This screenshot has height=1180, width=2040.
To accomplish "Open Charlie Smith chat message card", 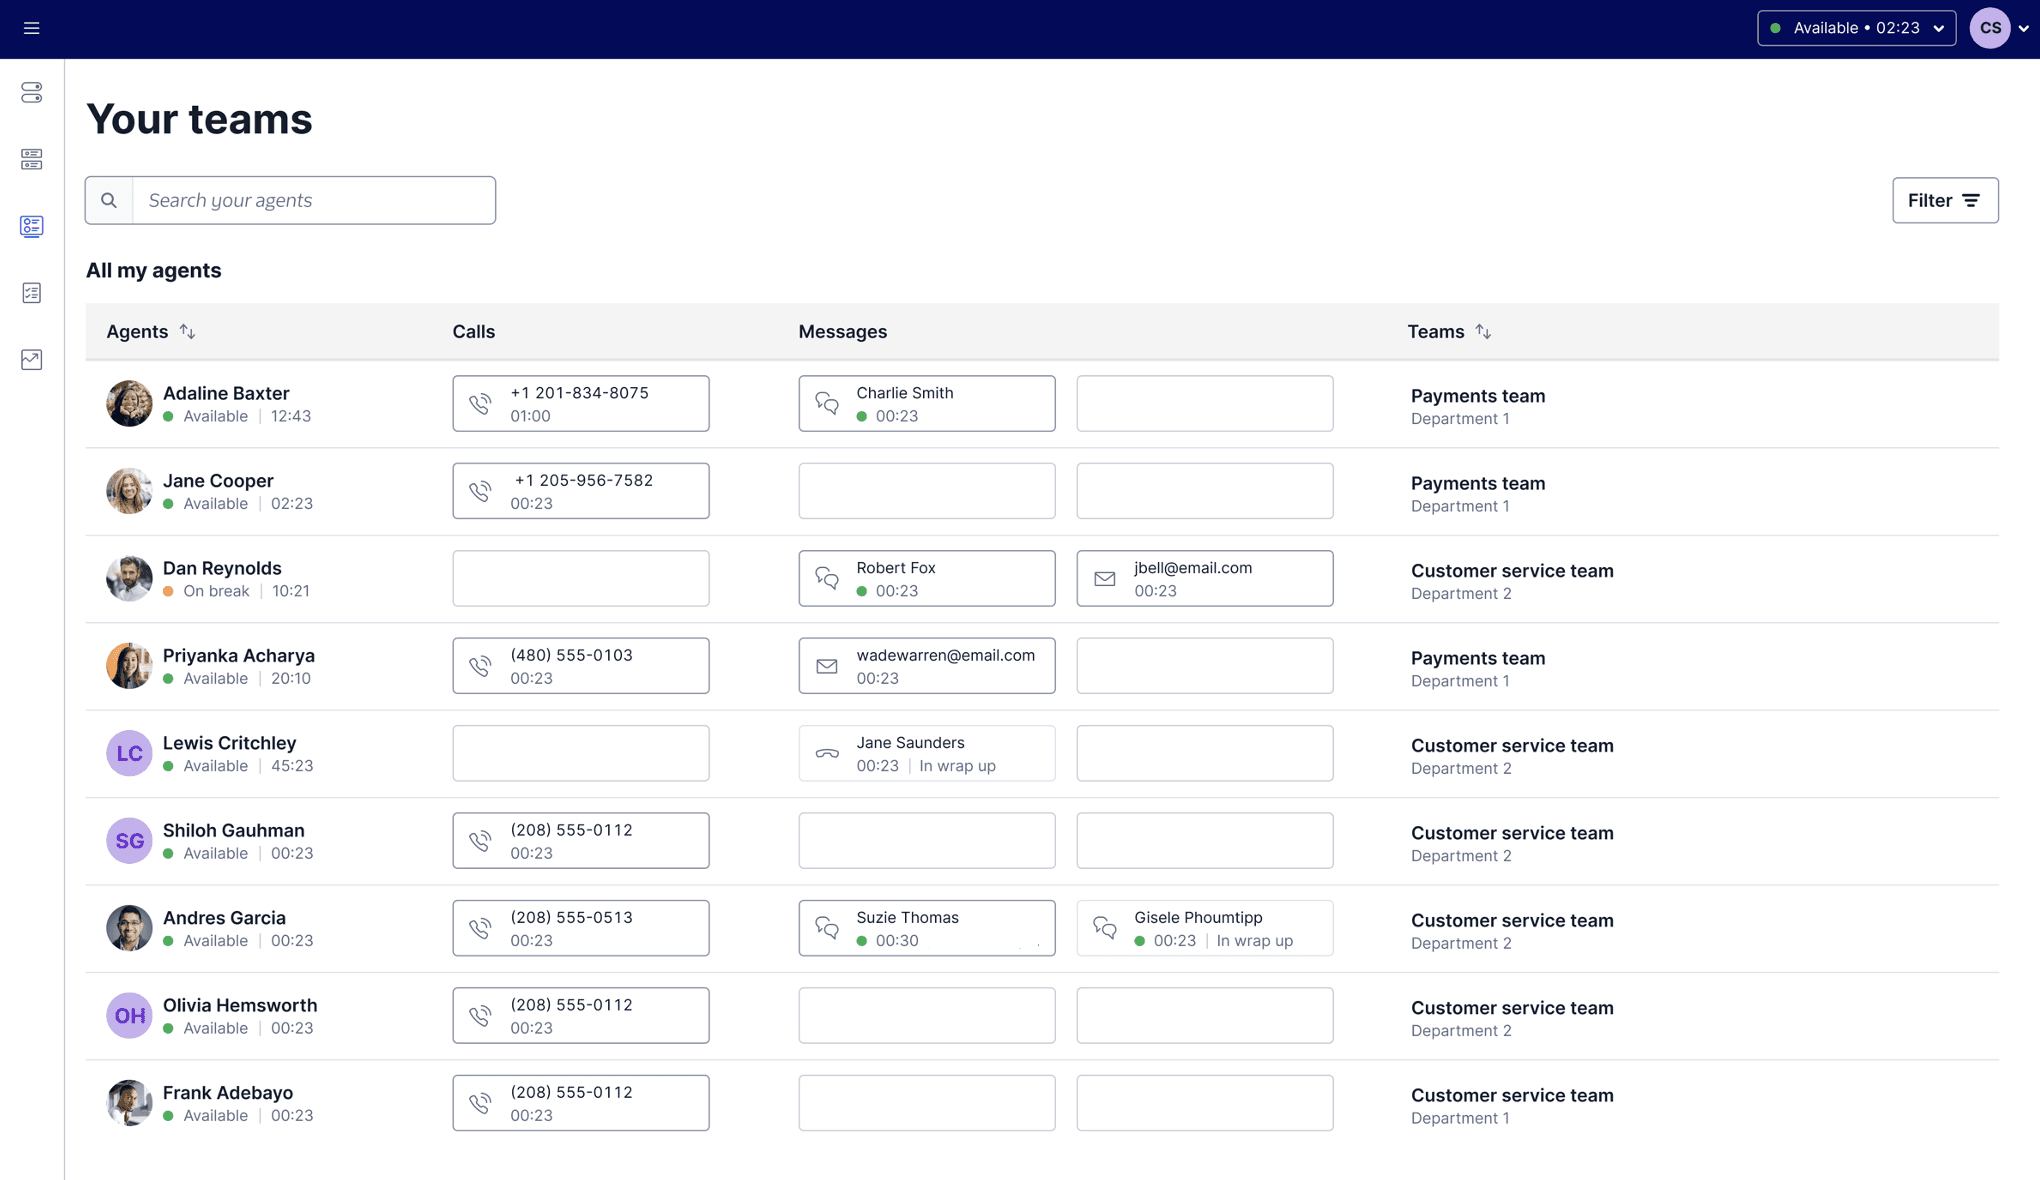I will [x=926, y=403].
